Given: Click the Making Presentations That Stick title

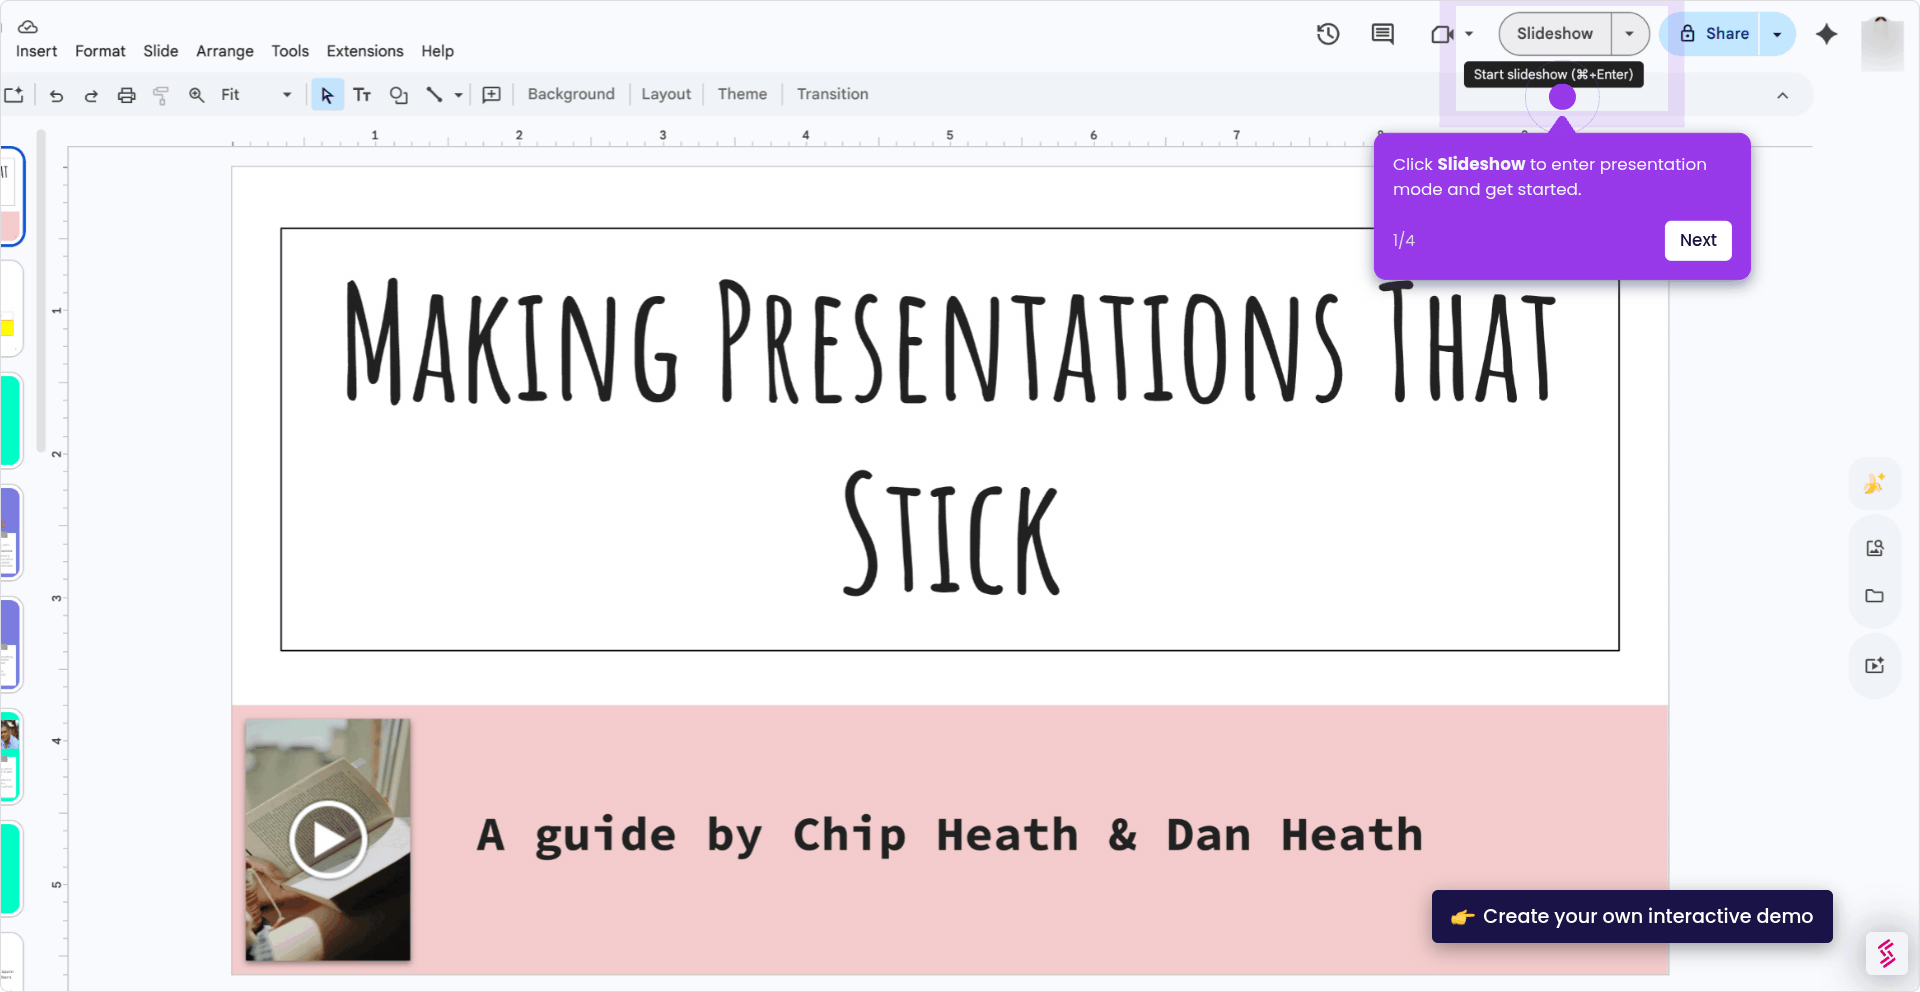Looking at the screenshot, I should click(x=949, y=439).
